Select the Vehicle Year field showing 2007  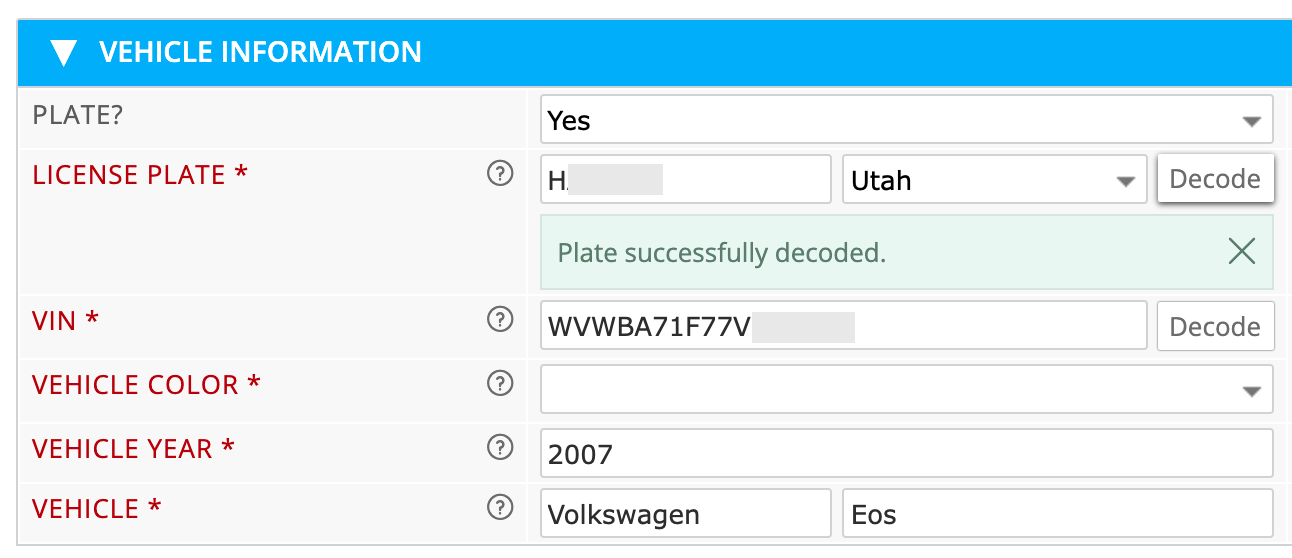click(x=906, y=454)
